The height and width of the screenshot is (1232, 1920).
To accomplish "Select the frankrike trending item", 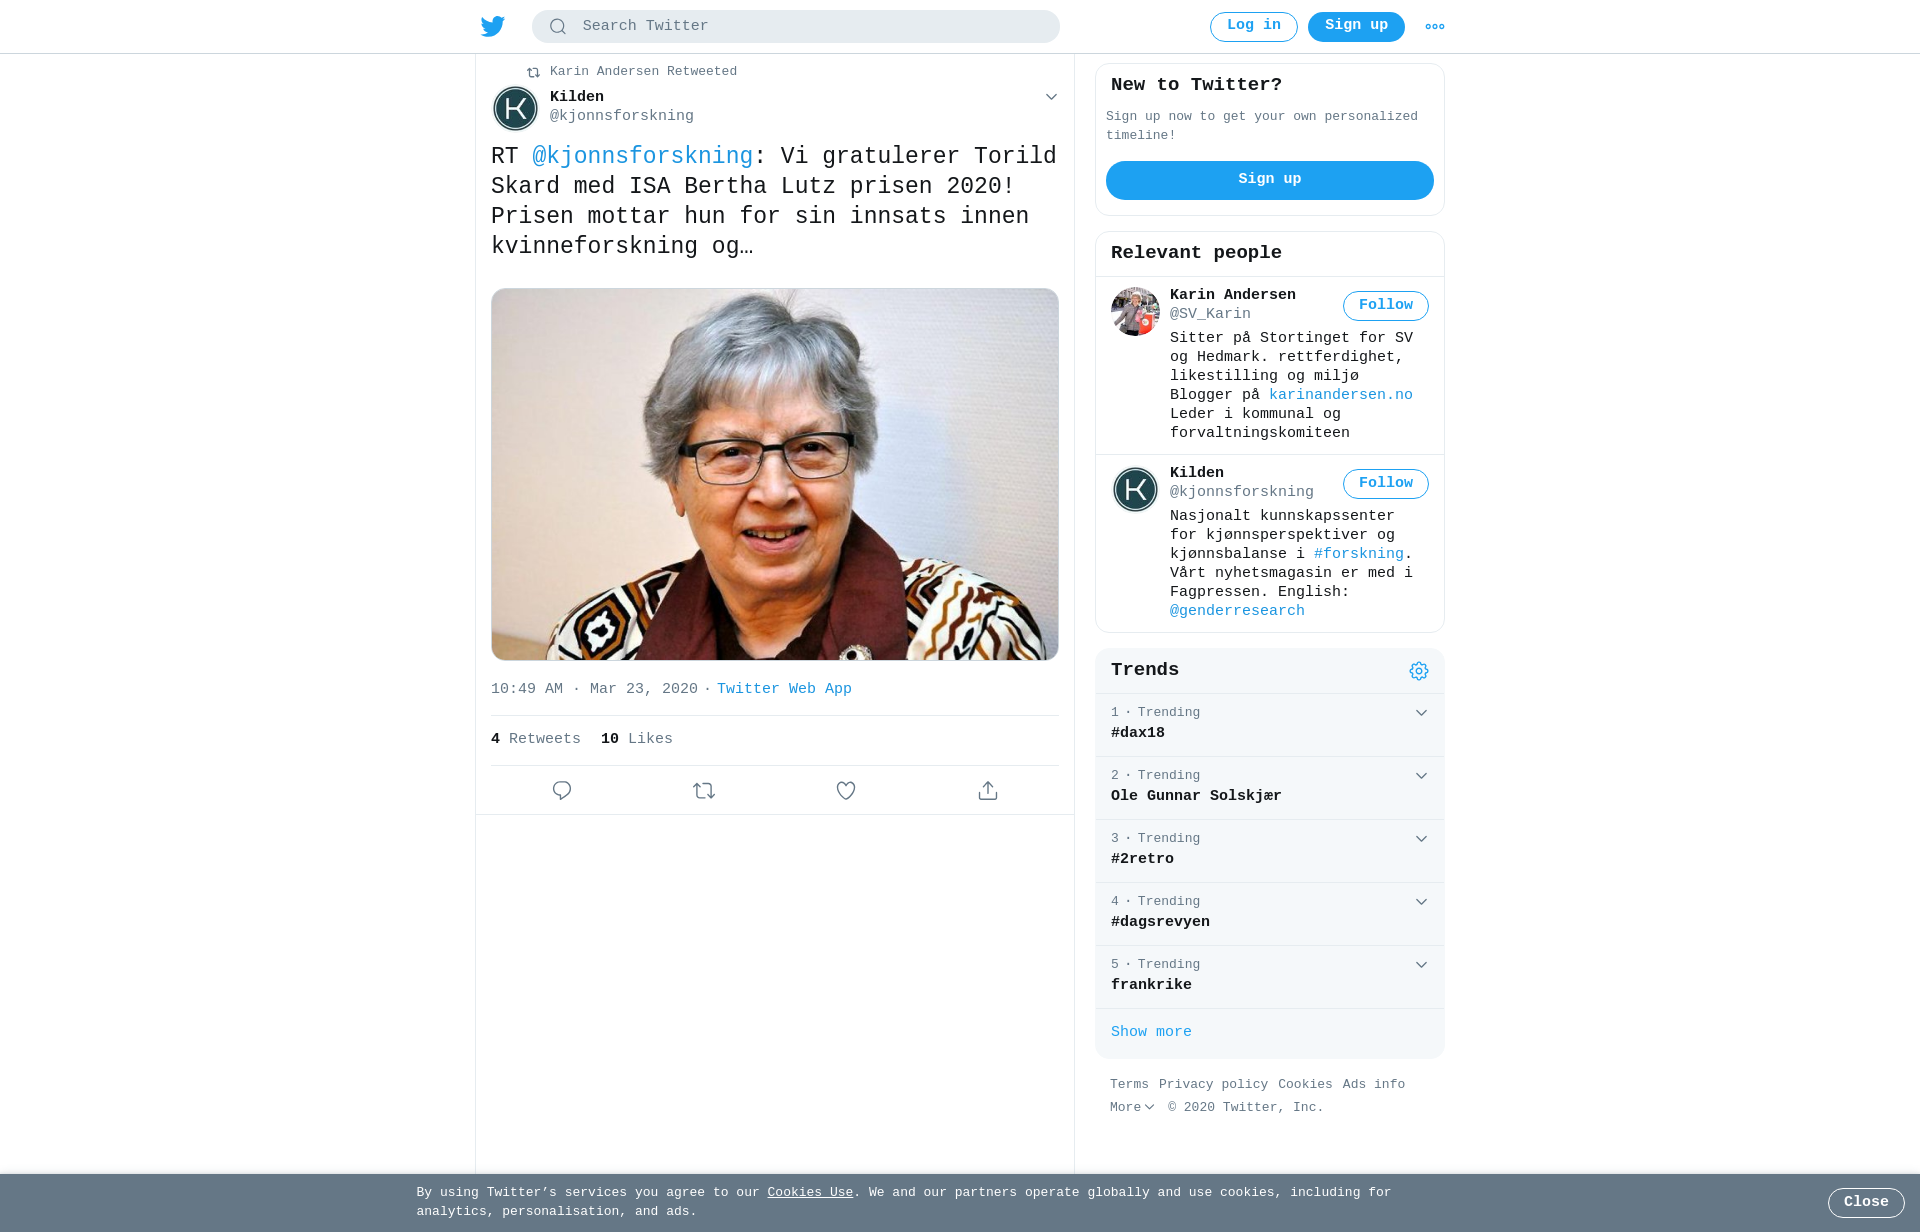I will [1270, 977].
